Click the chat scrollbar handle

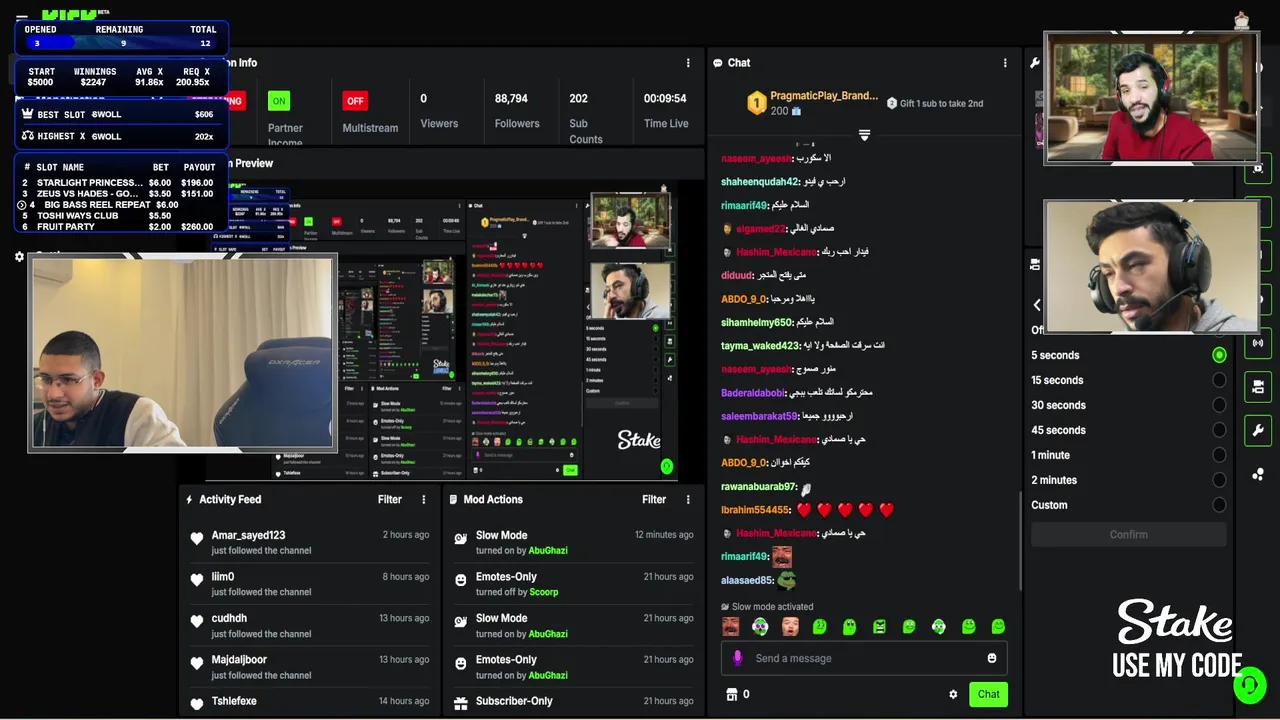coord(1020,540)
